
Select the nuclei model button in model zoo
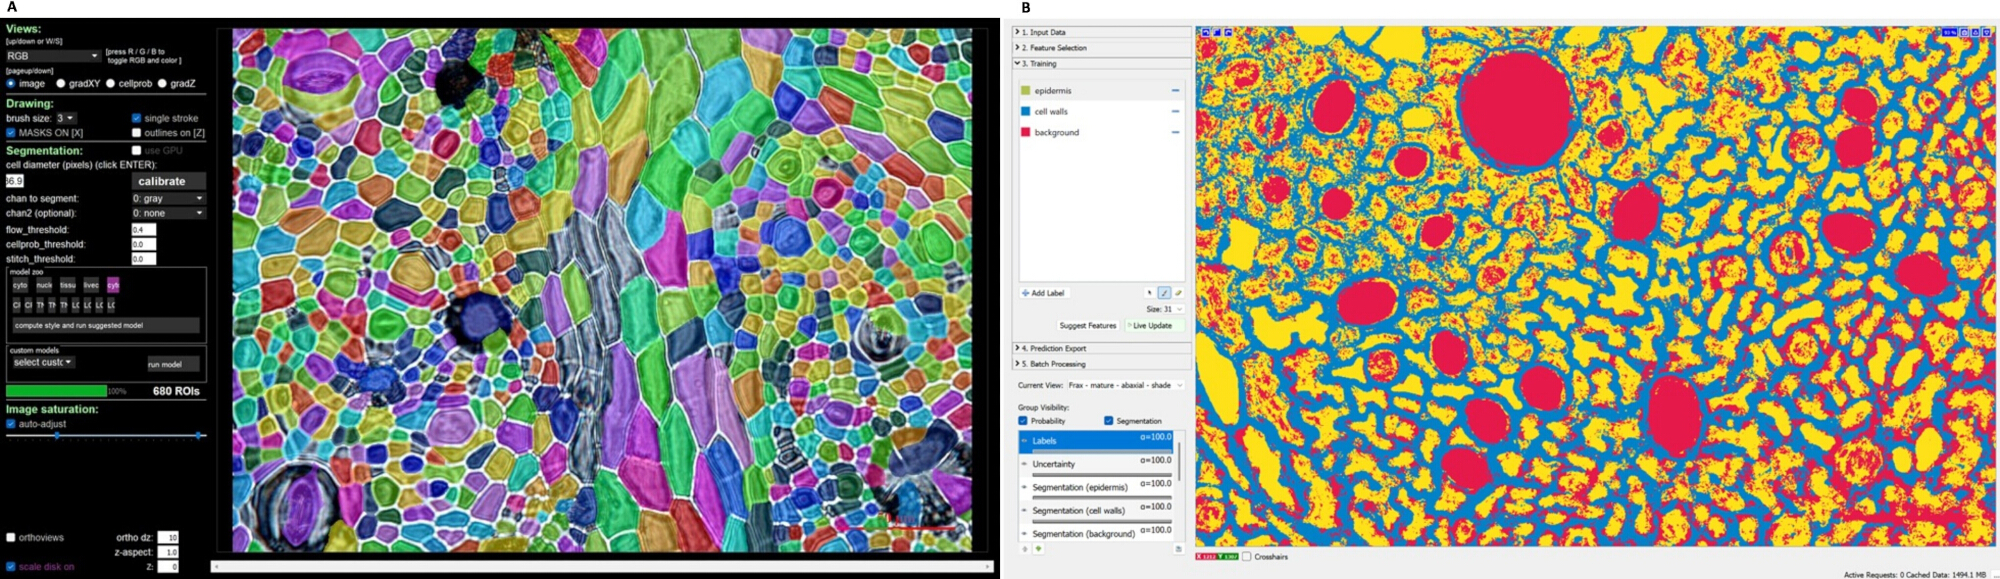[x=44, y=285]
